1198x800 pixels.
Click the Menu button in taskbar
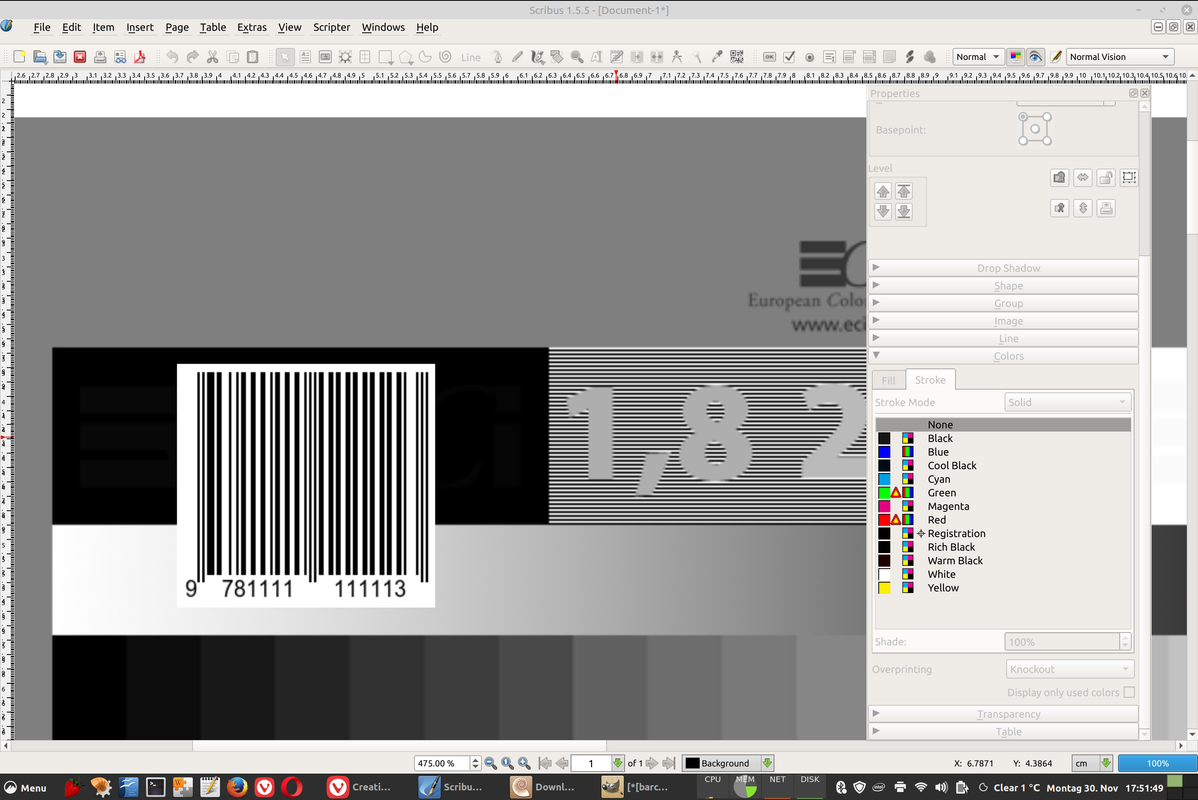(25, 787)
